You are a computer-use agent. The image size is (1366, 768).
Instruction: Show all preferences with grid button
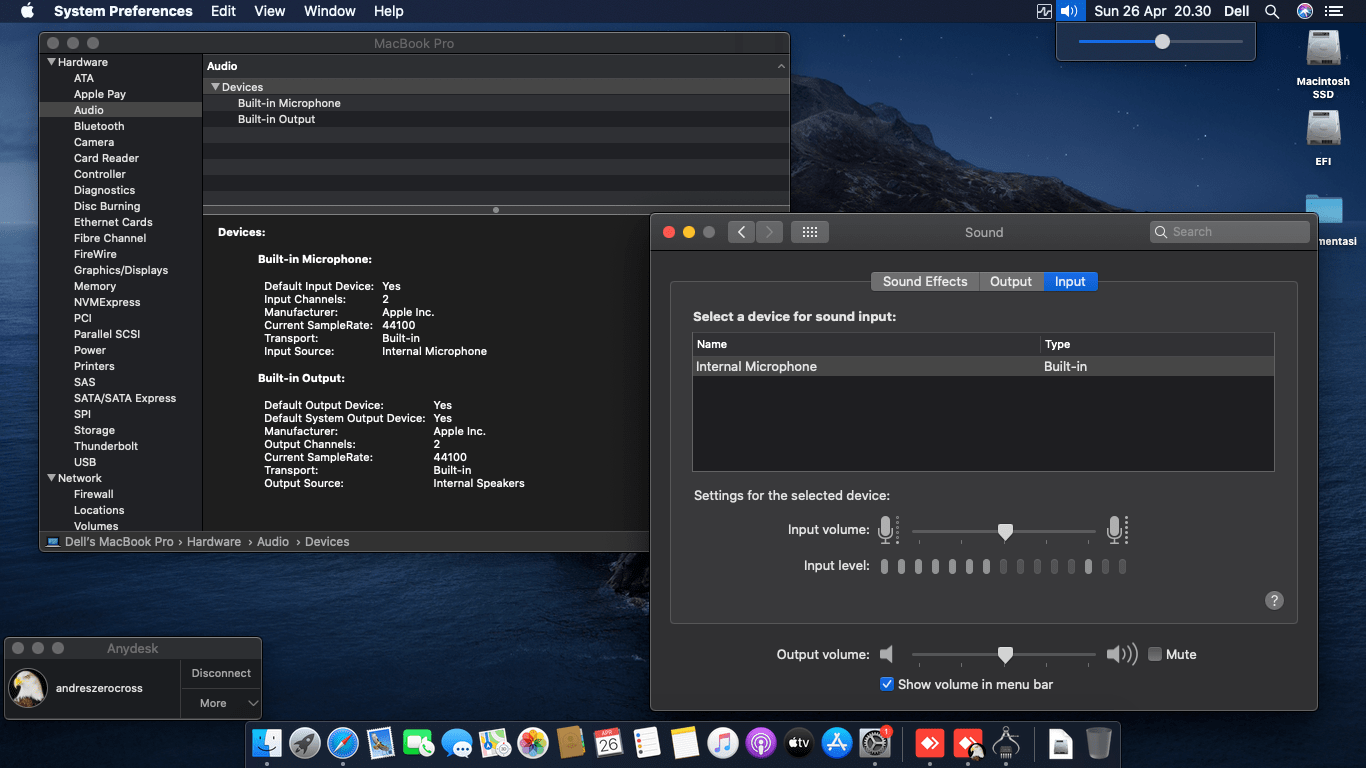tap(810, 232)
